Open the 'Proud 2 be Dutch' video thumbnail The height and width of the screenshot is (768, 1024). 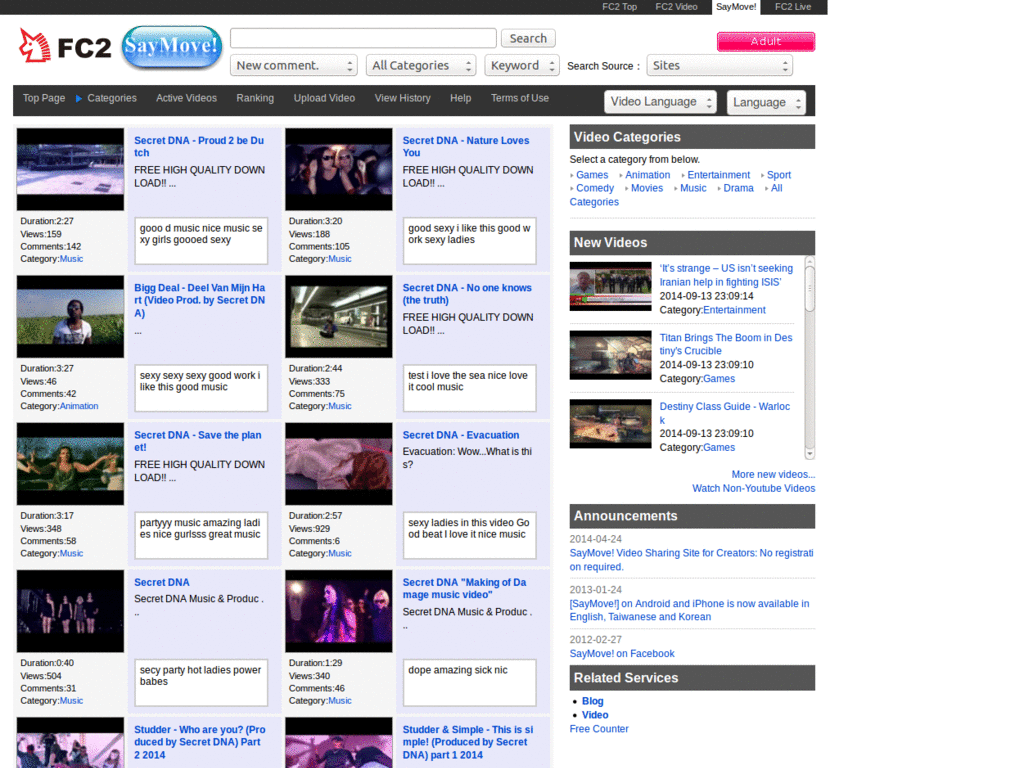70,169
